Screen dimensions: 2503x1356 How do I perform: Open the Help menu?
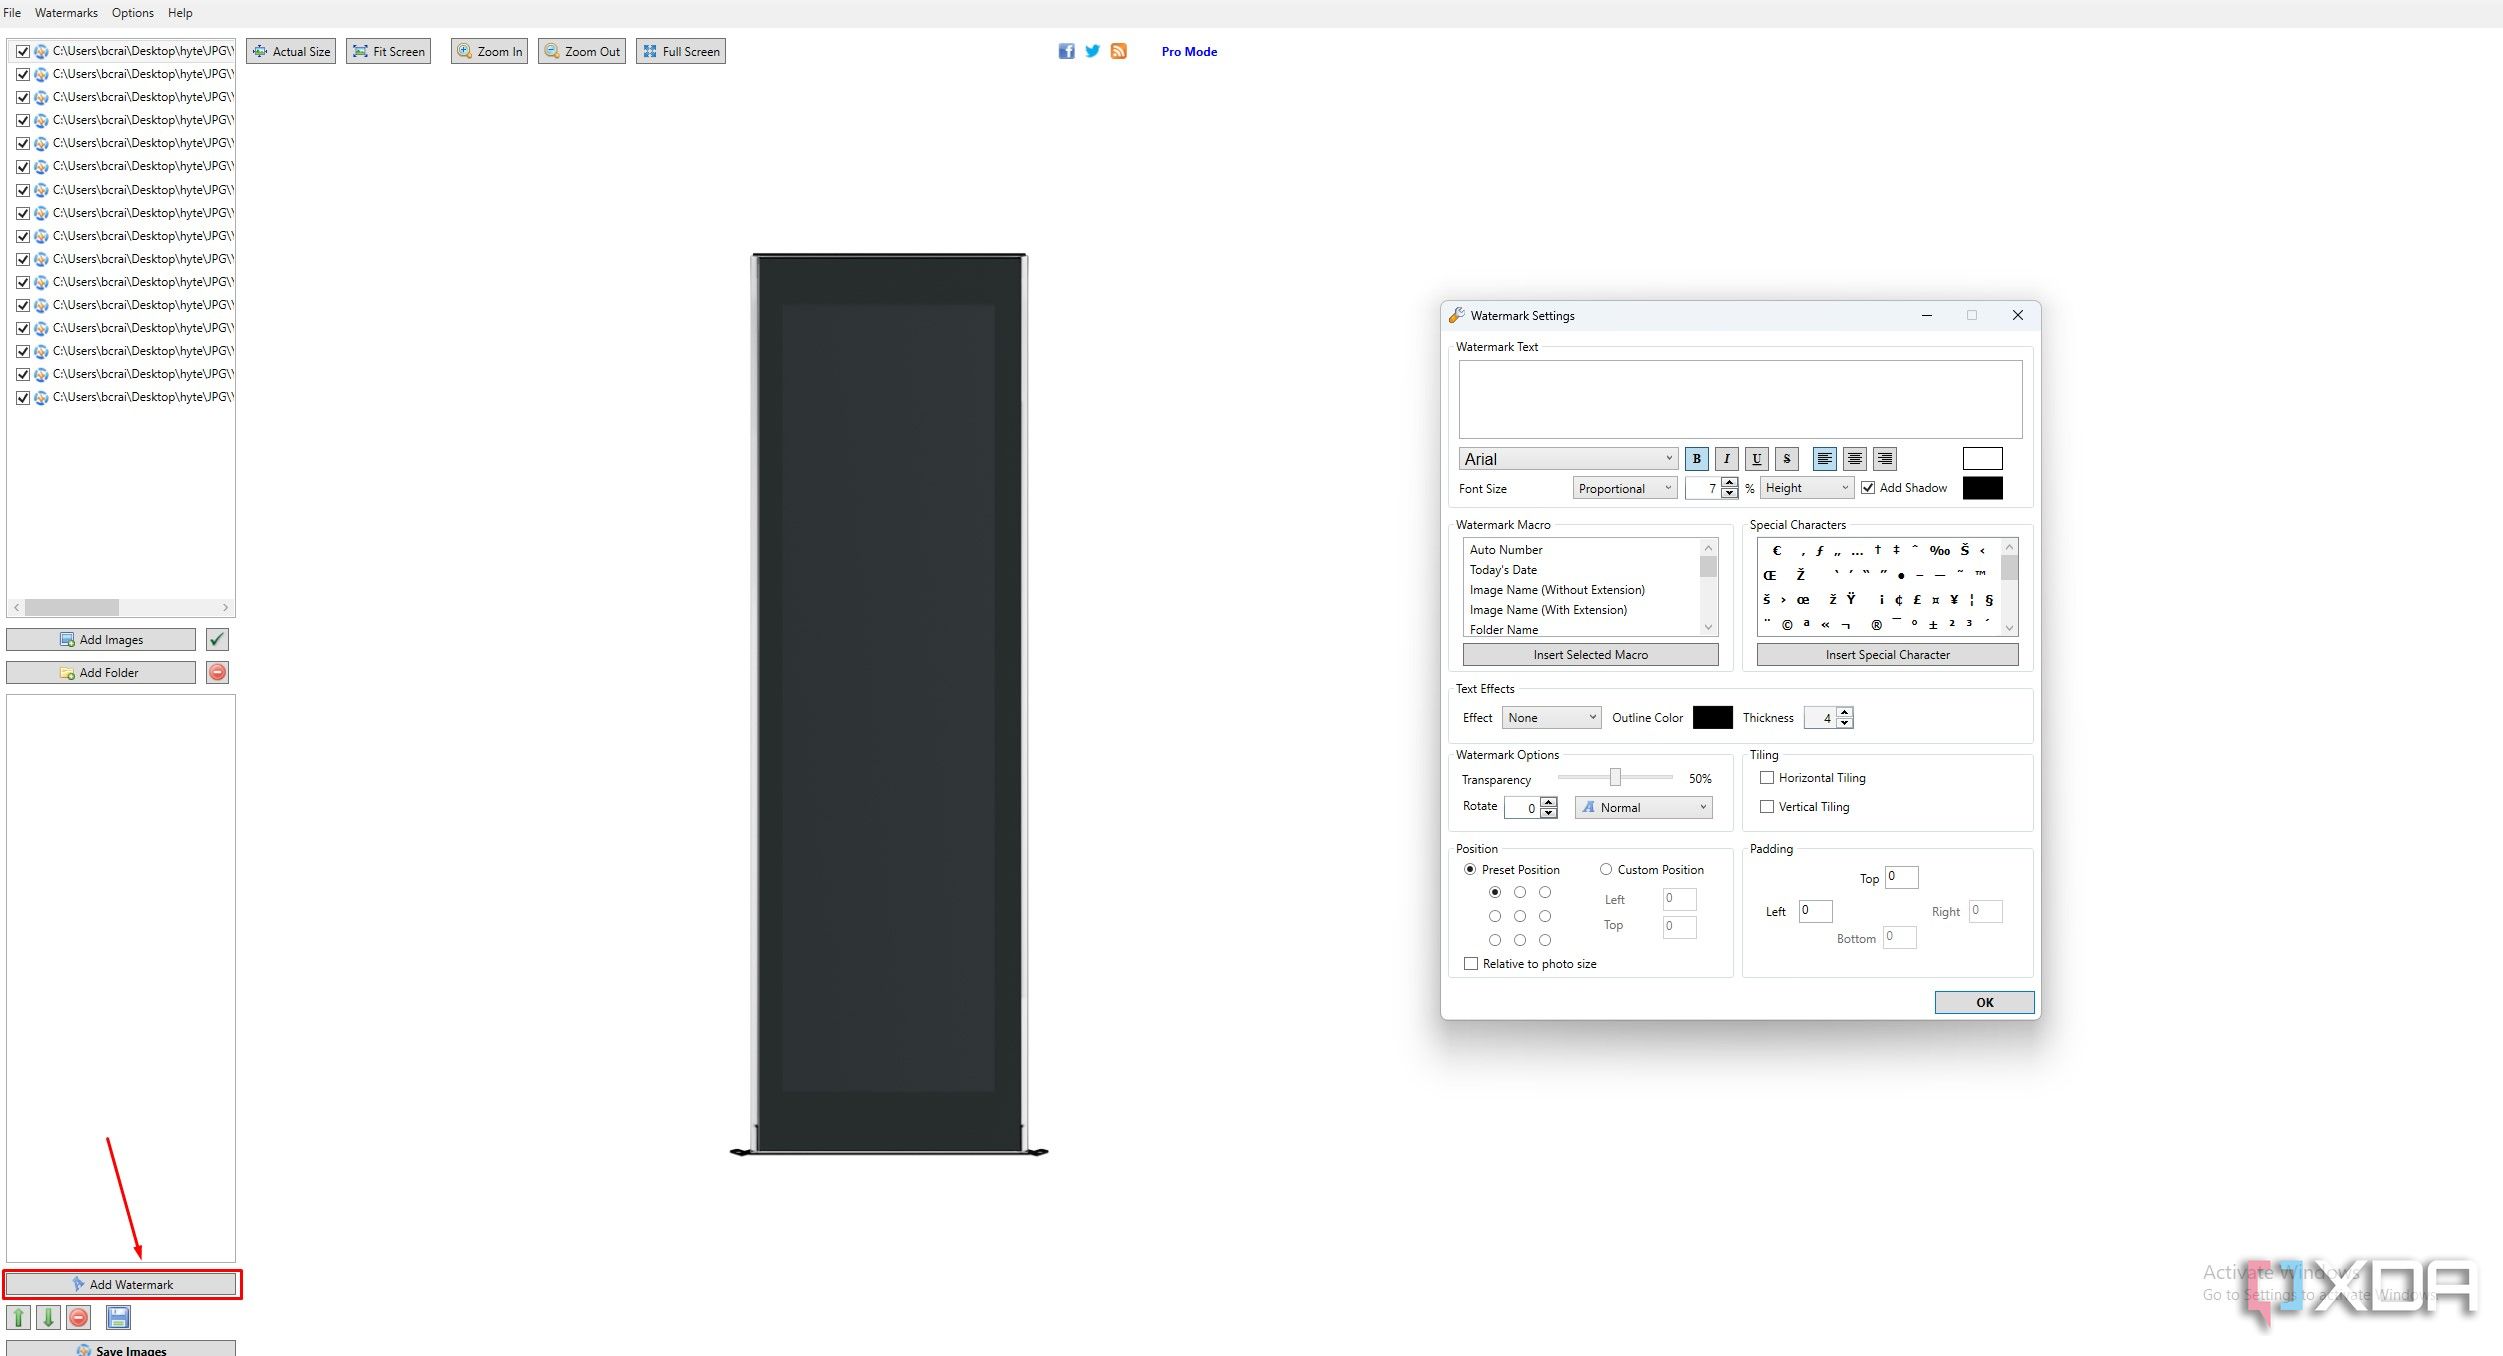180,13
